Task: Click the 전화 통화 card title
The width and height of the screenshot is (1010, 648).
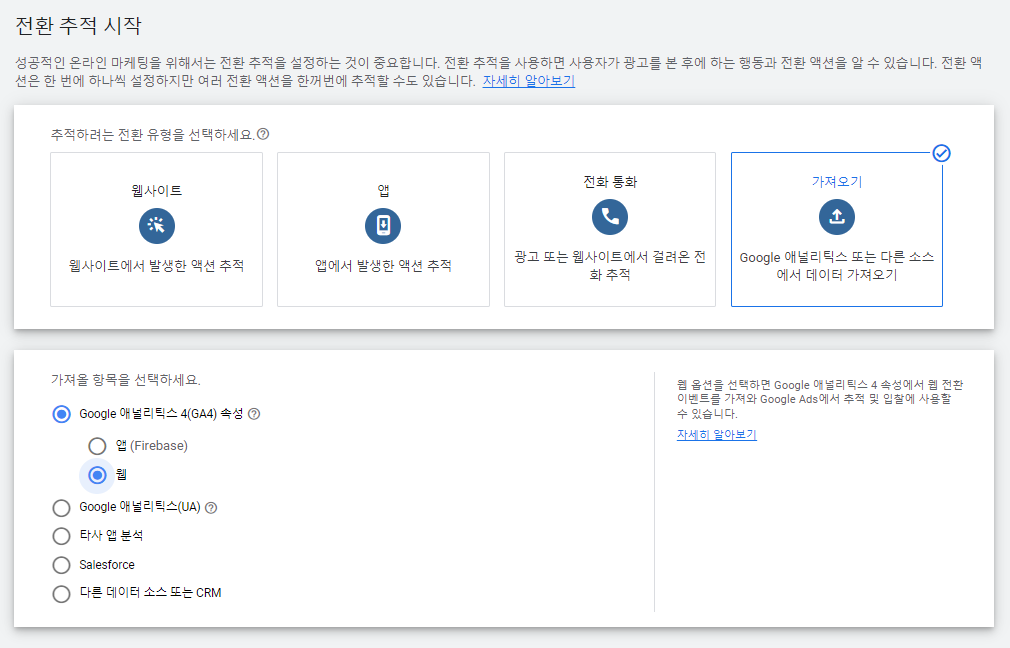Action: pyautogui.click(x=610, y=182)
